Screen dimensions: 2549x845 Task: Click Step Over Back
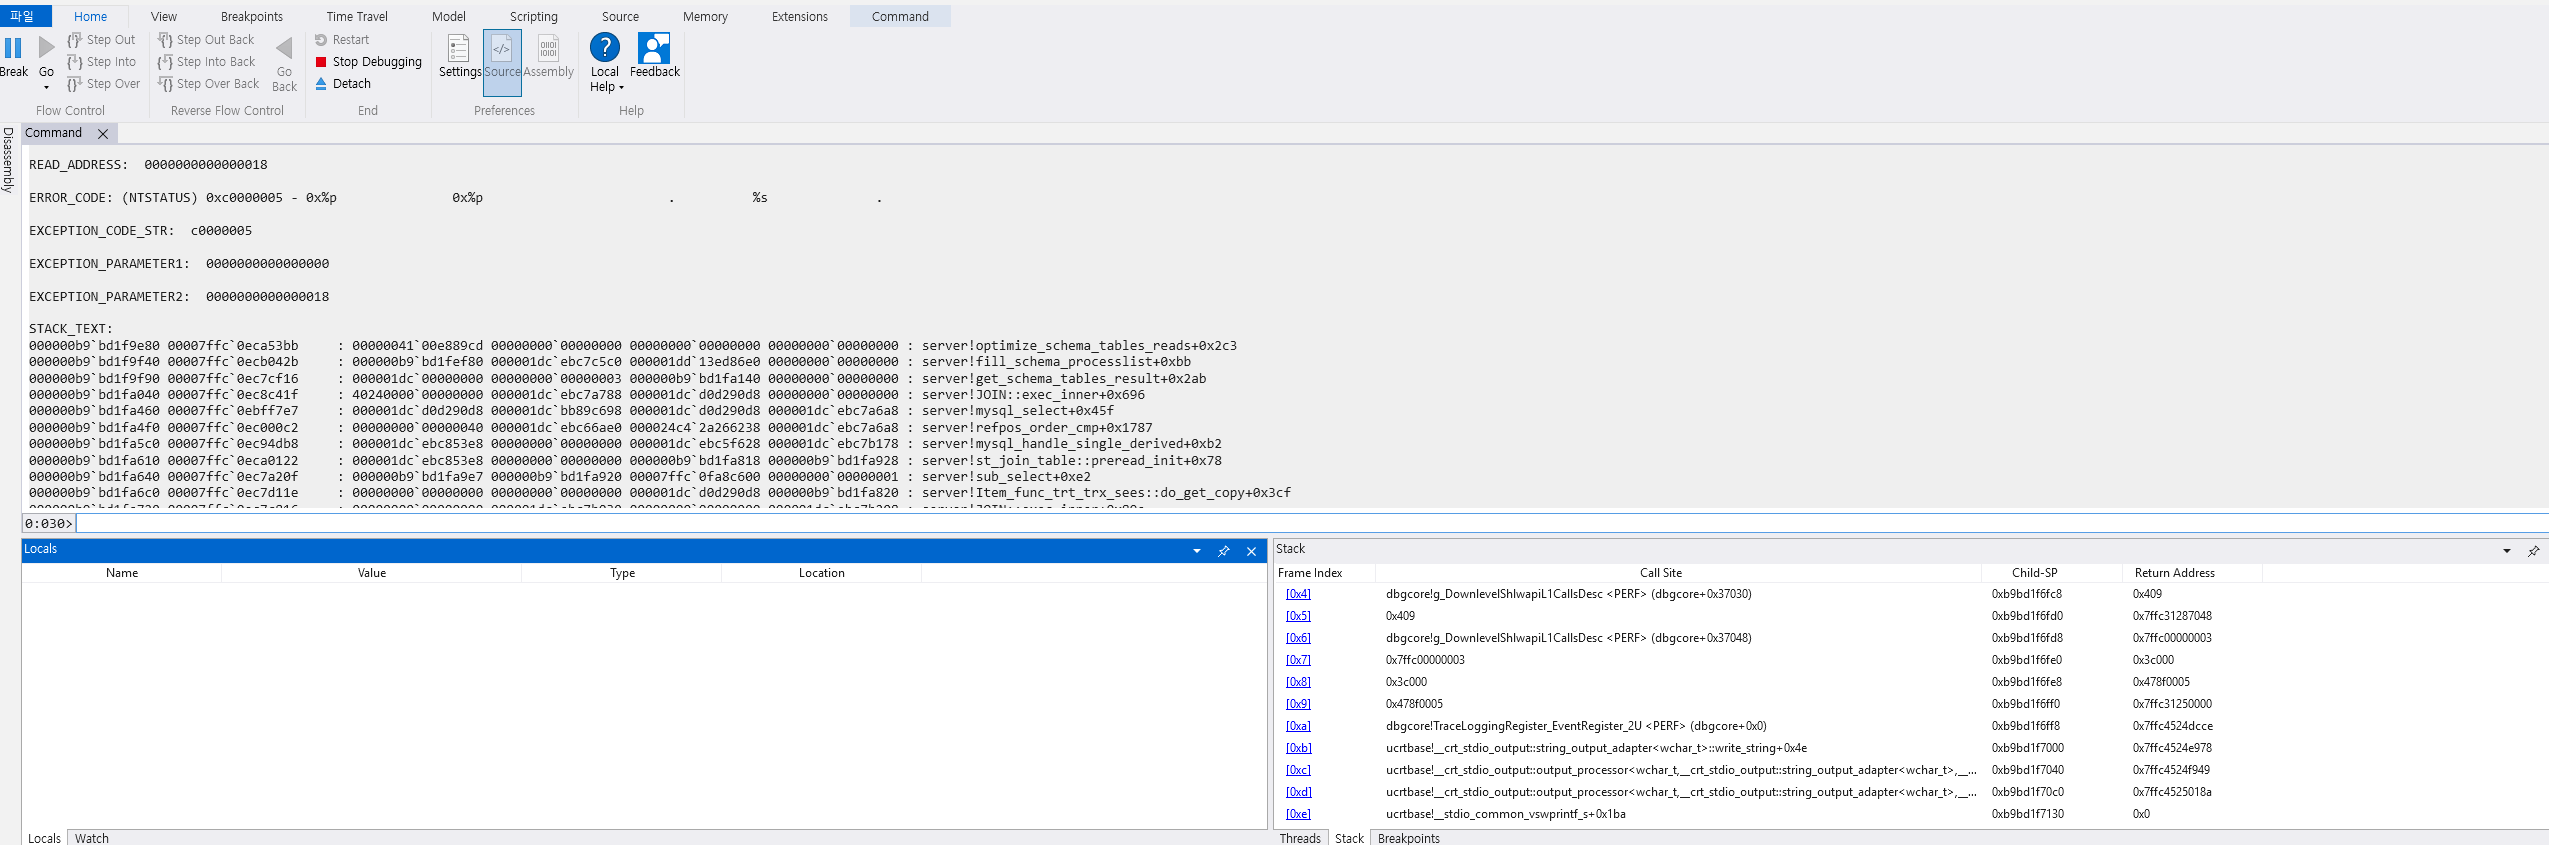coord(208,84)
